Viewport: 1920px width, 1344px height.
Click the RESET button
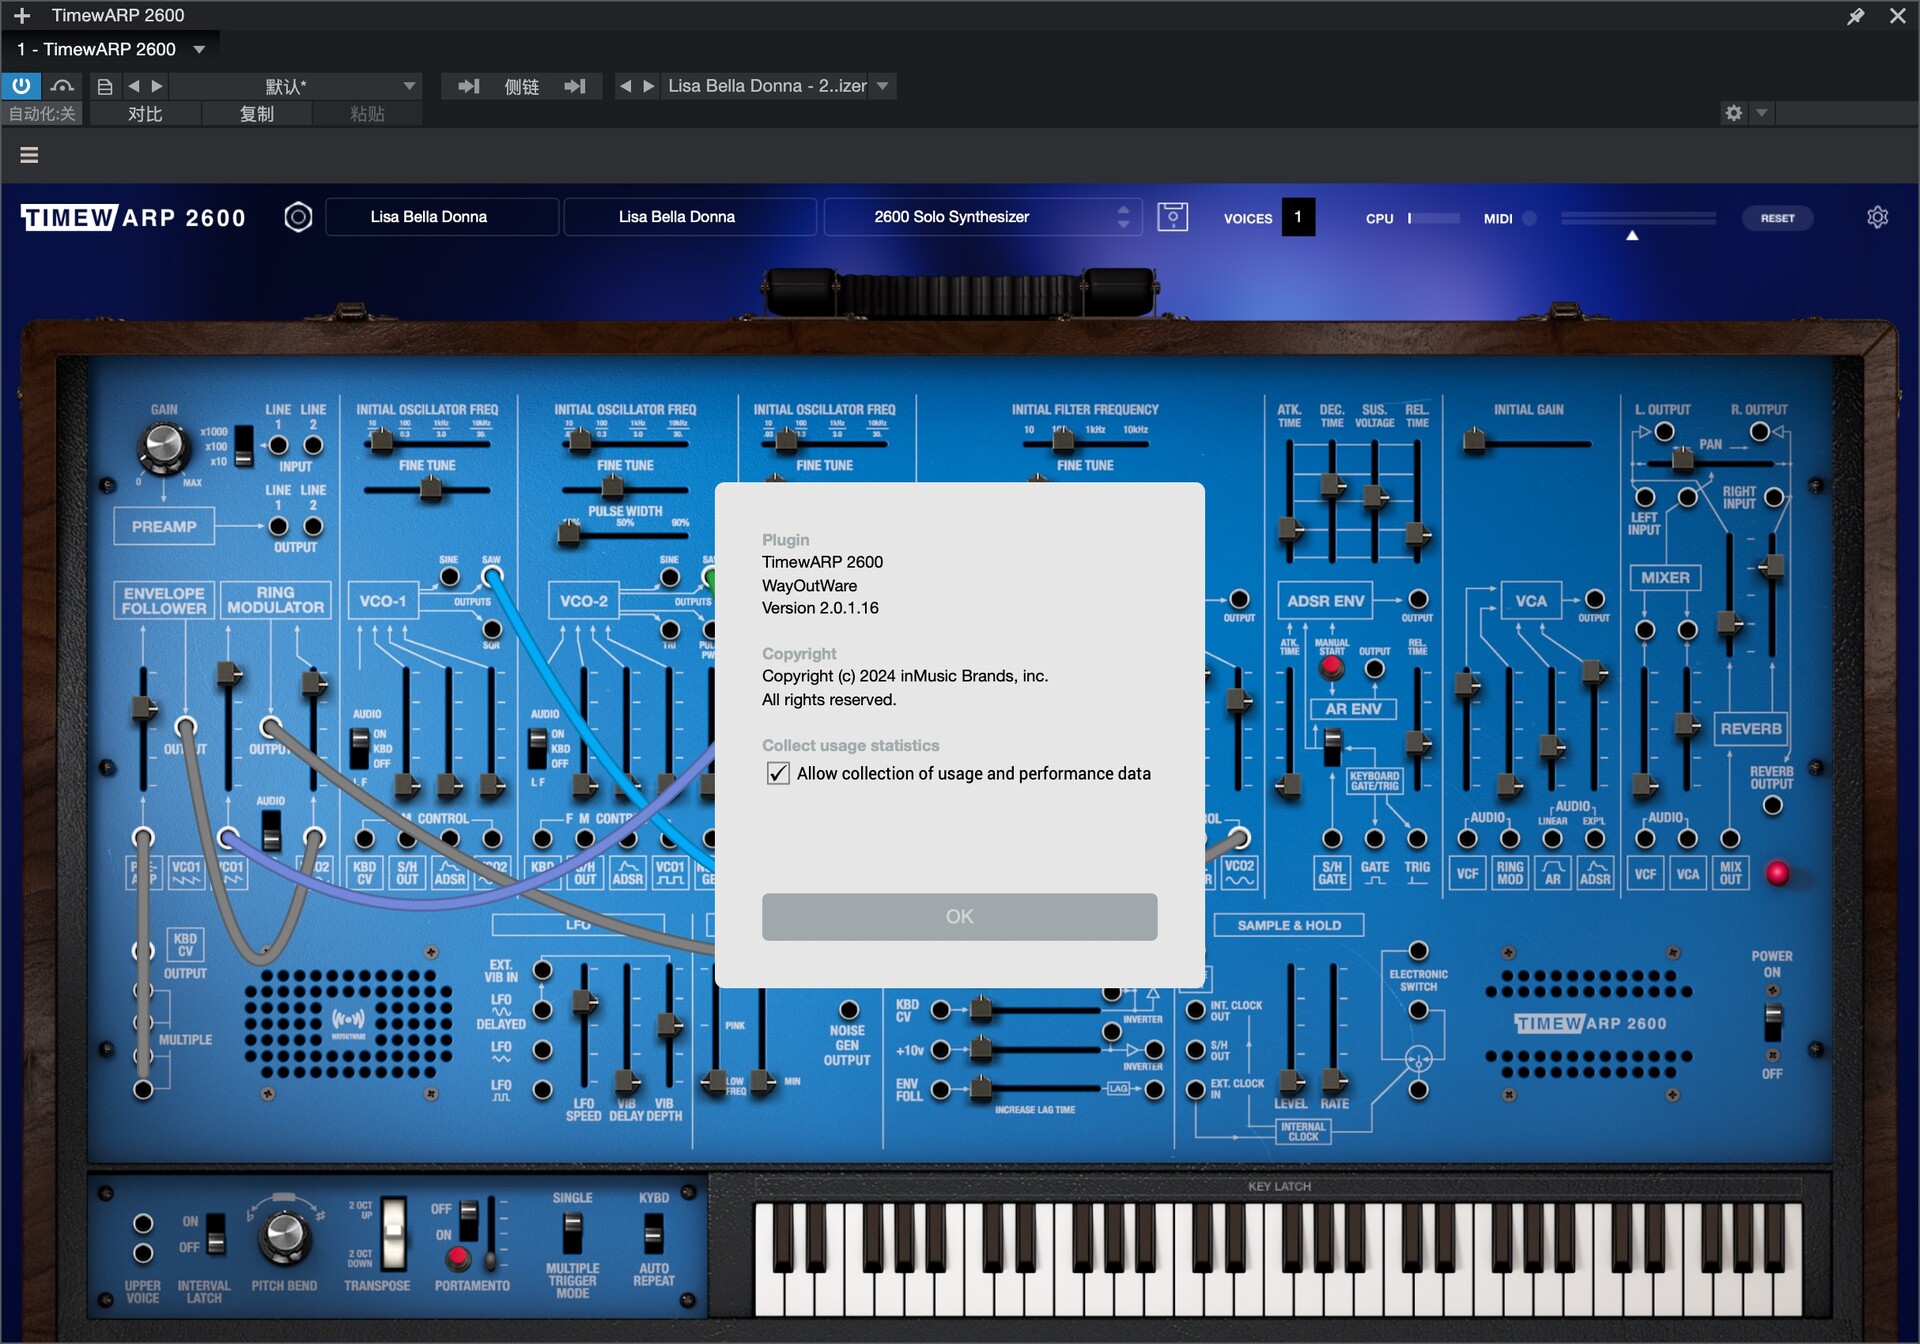coord(1777,218)
